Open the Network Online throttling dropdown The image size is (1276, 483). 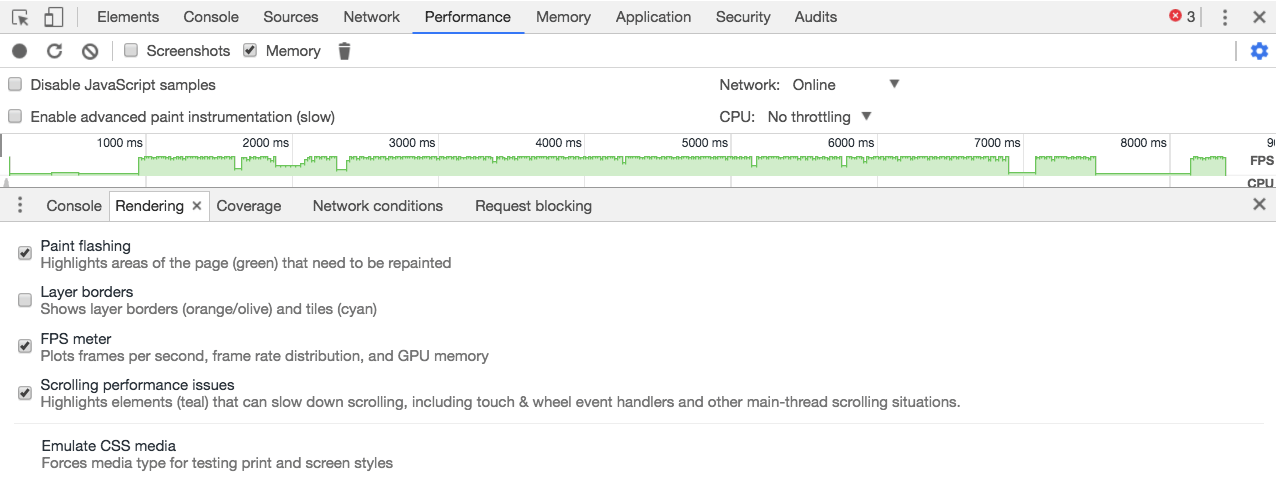pyautogui.click(x=846, y=85)
